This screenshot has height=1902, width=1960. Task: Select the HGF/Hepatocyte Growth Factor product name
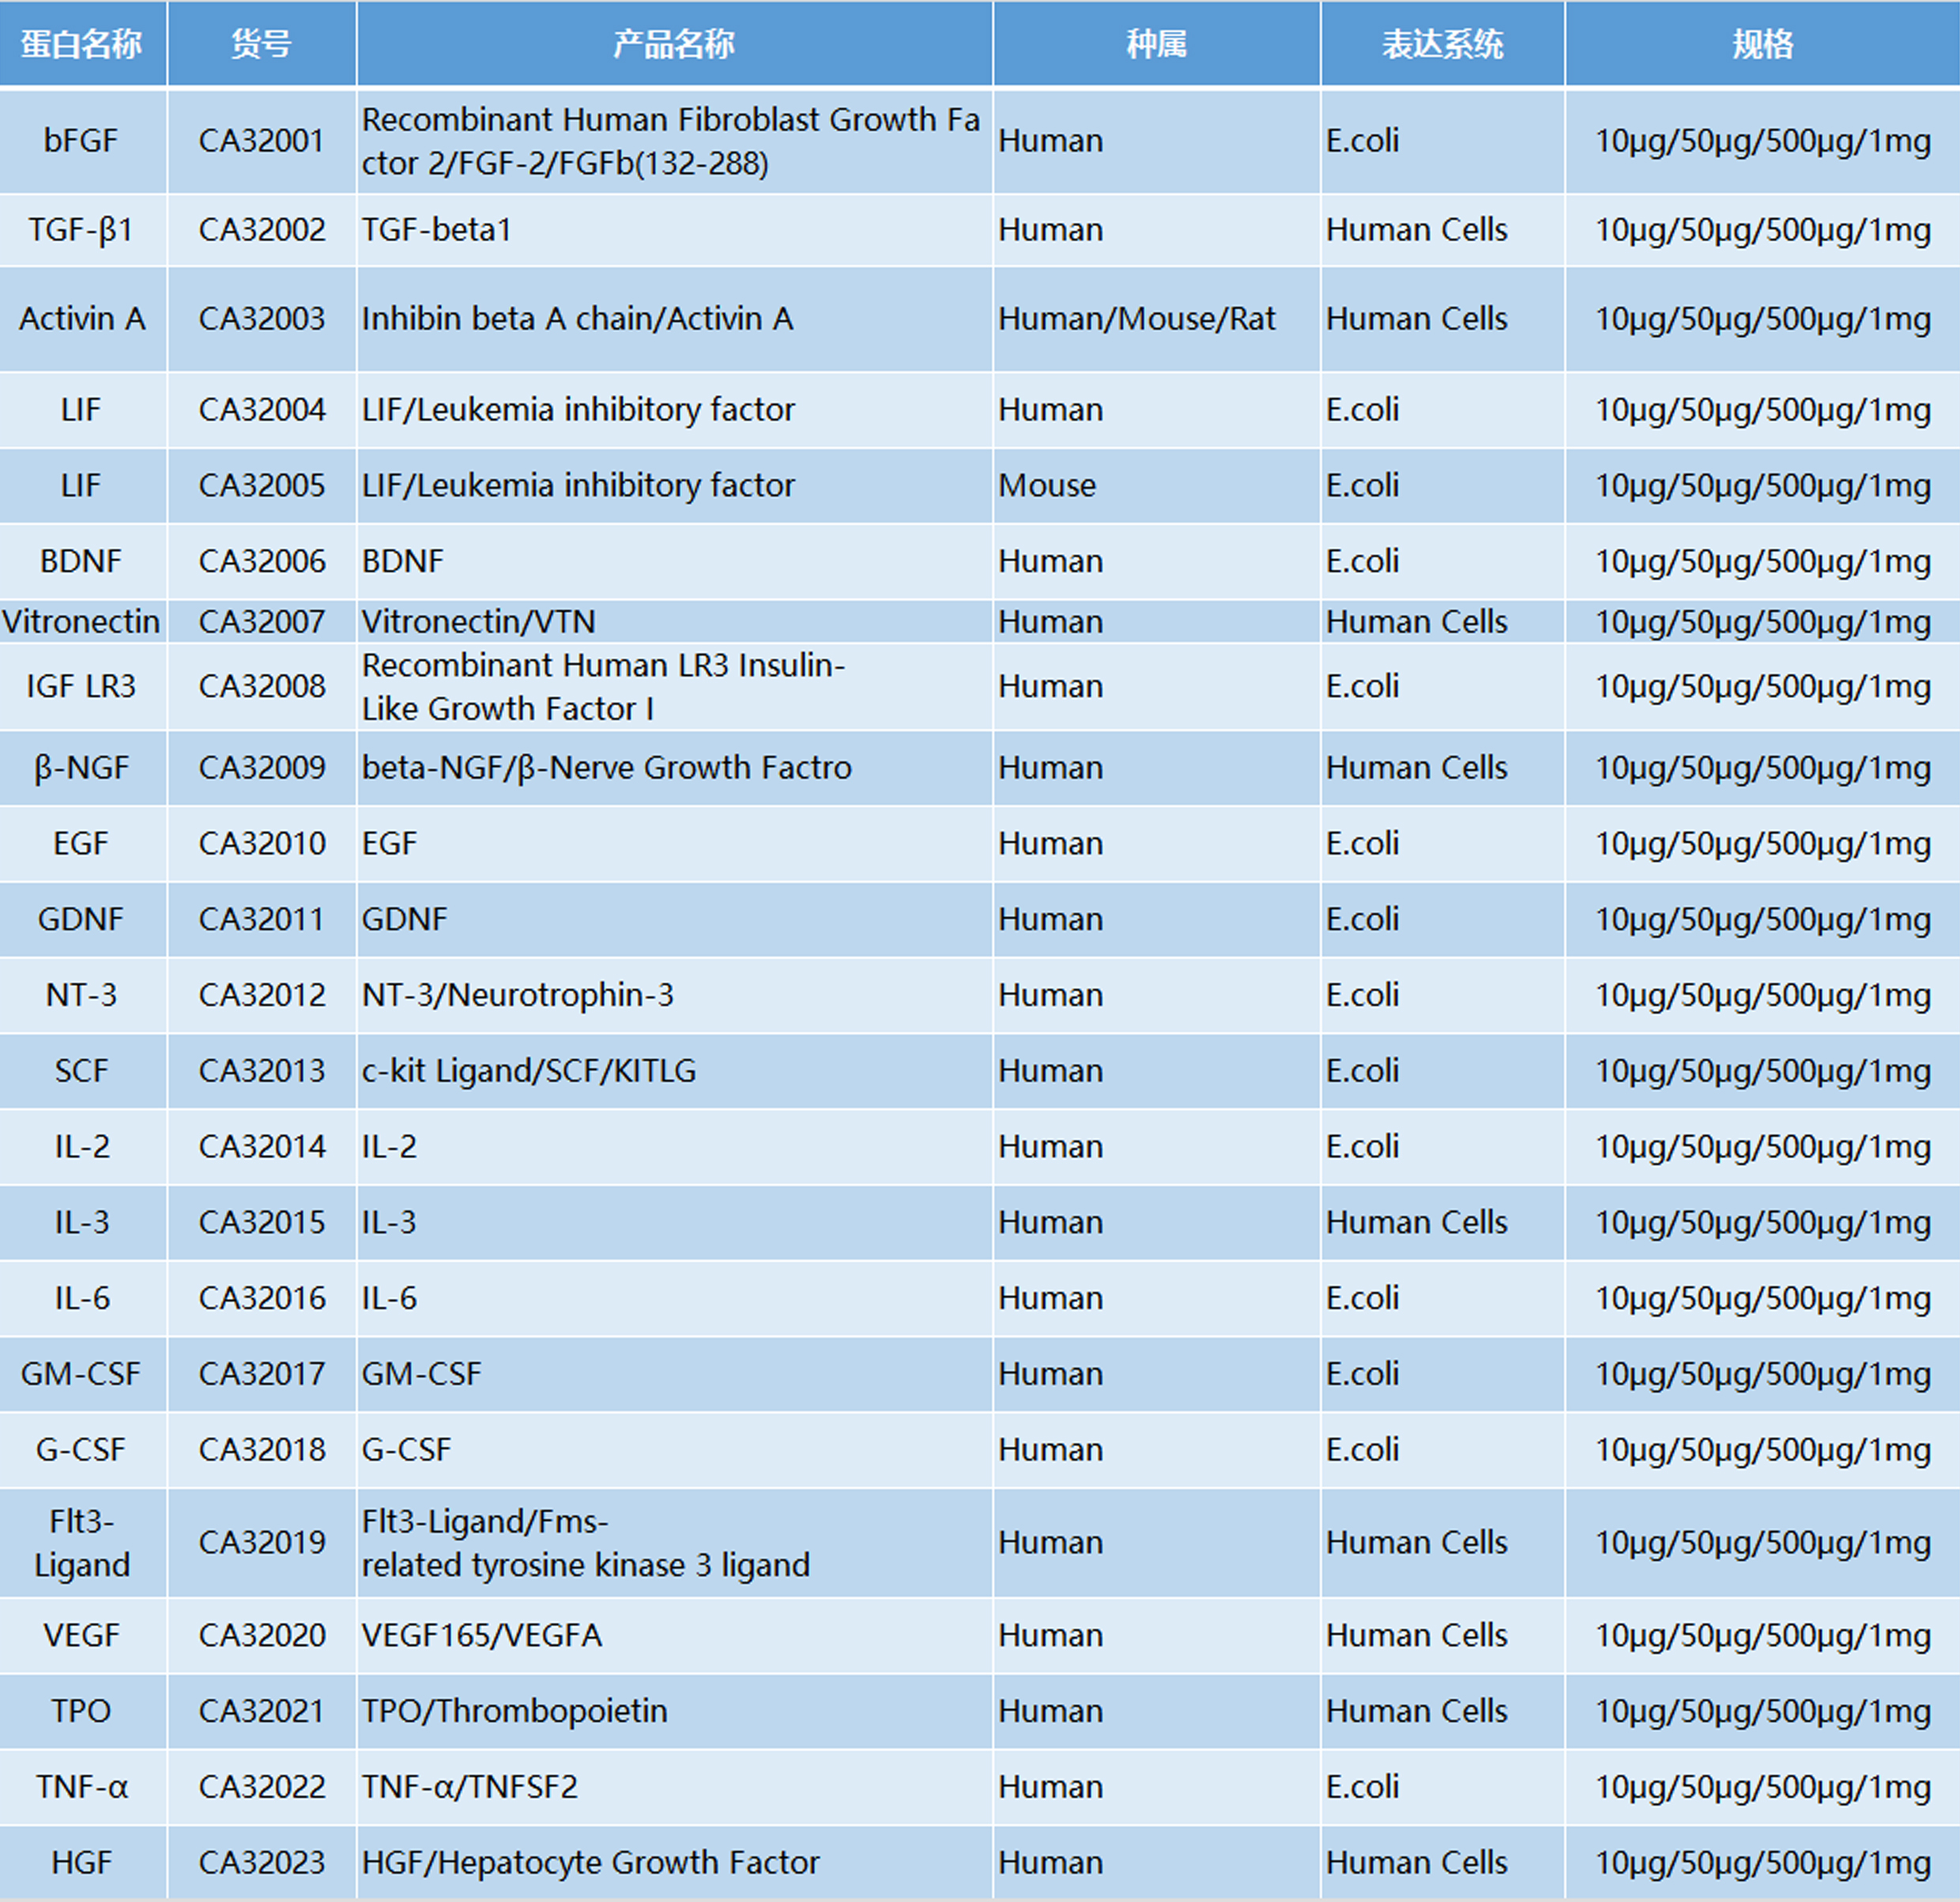(x=674, y=1864)
